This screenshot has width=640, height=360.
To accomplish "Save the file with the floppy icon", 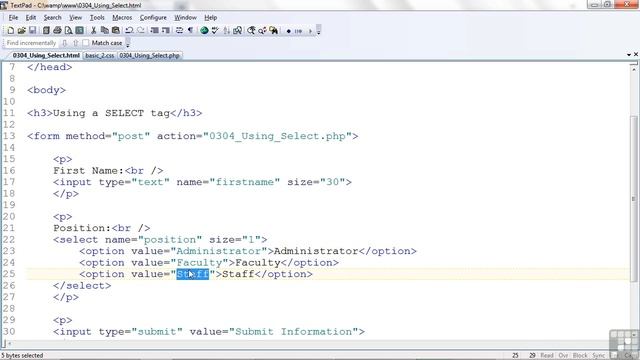I will (x=32, y=31).
